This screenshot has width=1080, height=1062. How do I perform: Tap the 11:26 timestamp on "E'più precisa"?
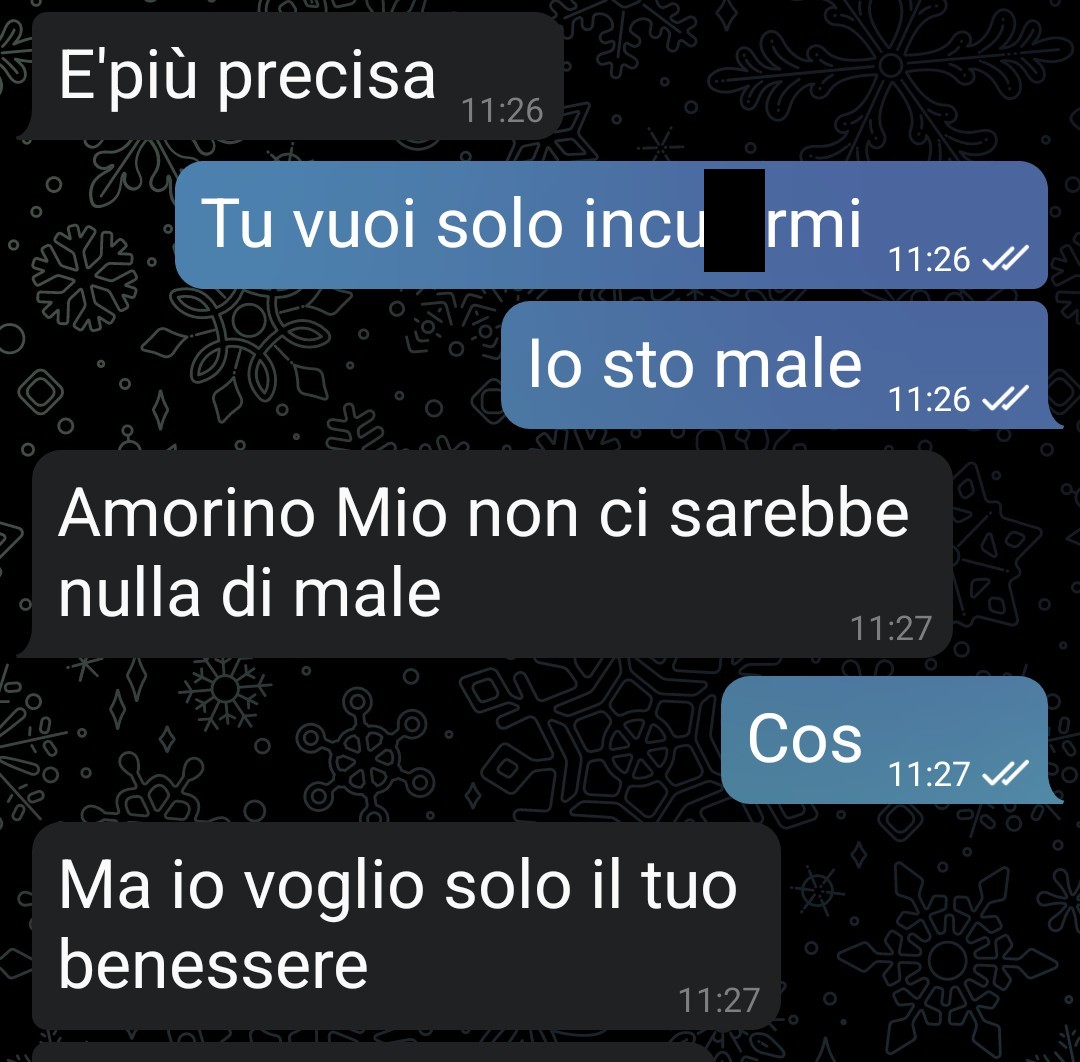click(502, 111)
